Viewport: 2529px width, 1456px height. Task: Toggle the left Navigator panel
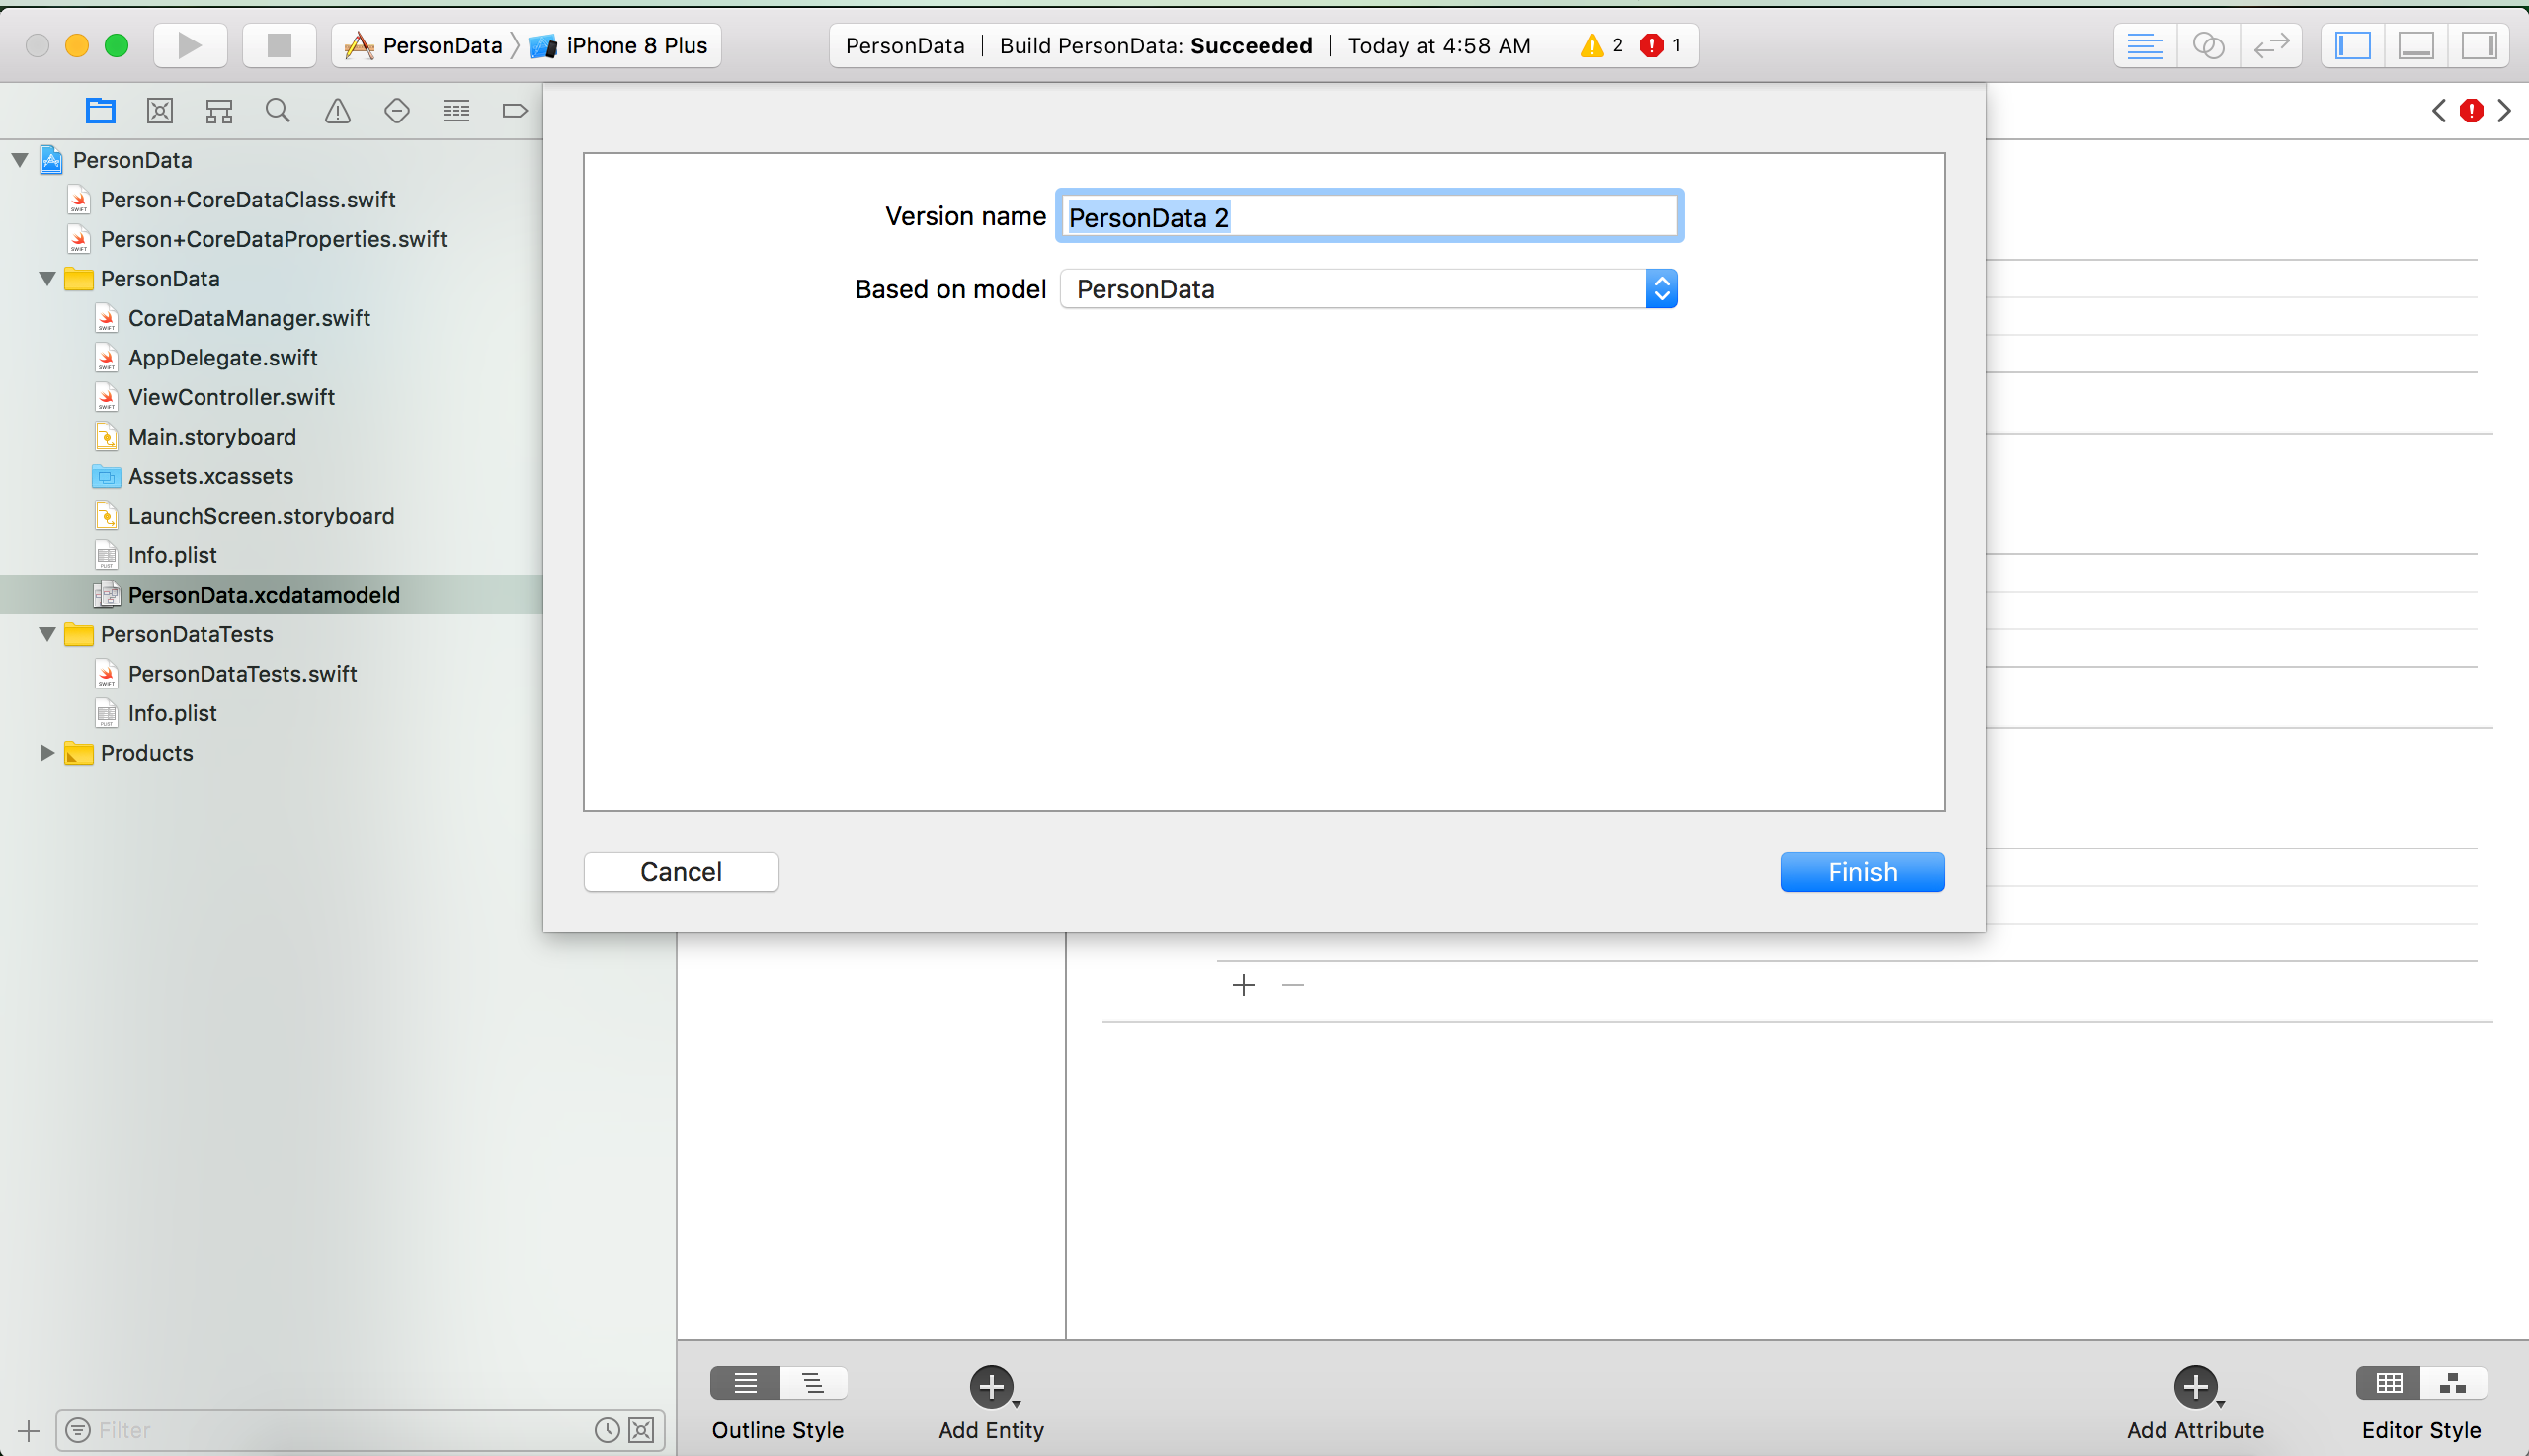point(2353,45)
